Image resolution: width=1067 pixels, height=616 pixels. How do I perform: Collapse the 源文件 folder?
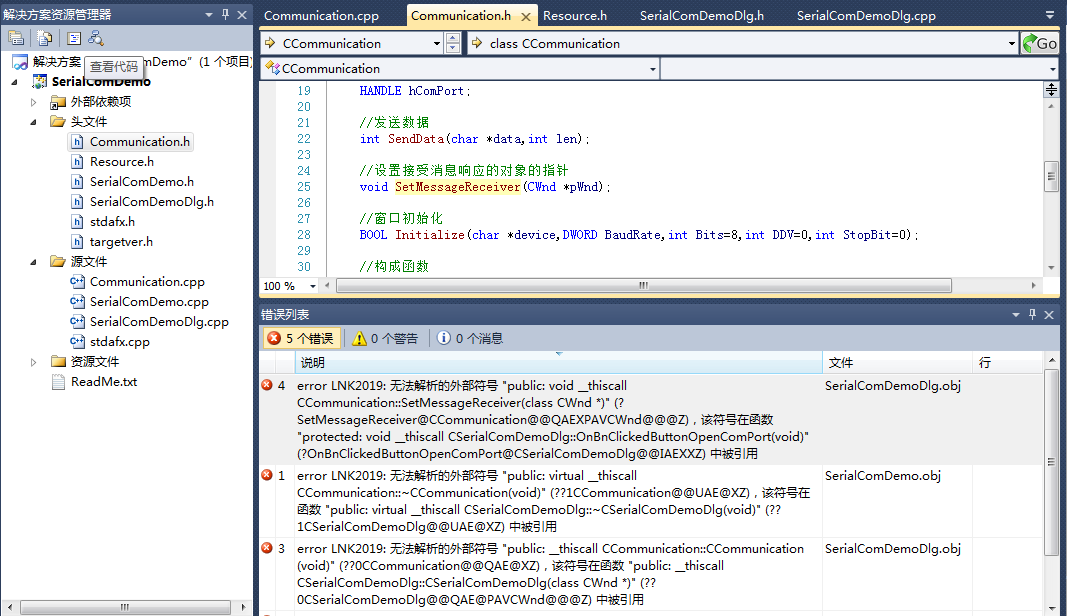tap(33, 262)
